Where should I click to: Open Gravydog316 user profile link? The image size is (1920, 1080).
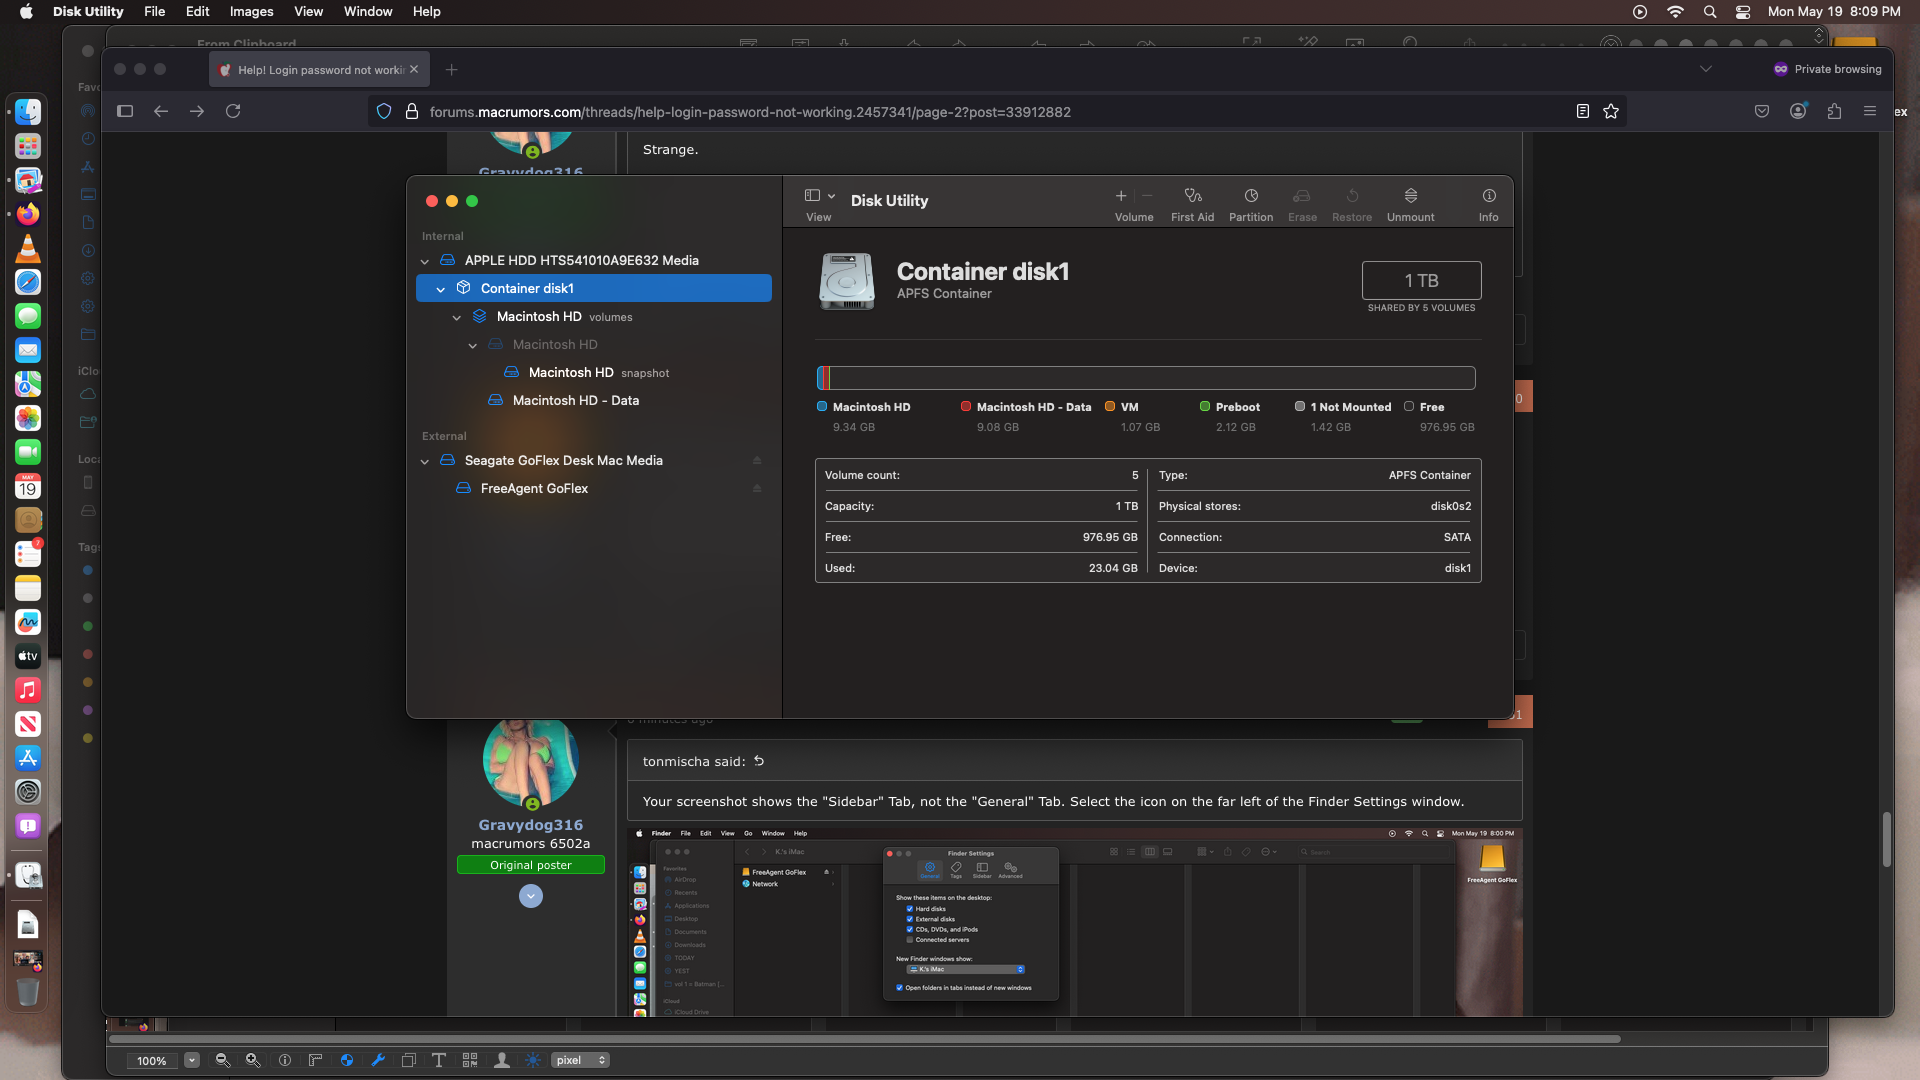(530, 825)
